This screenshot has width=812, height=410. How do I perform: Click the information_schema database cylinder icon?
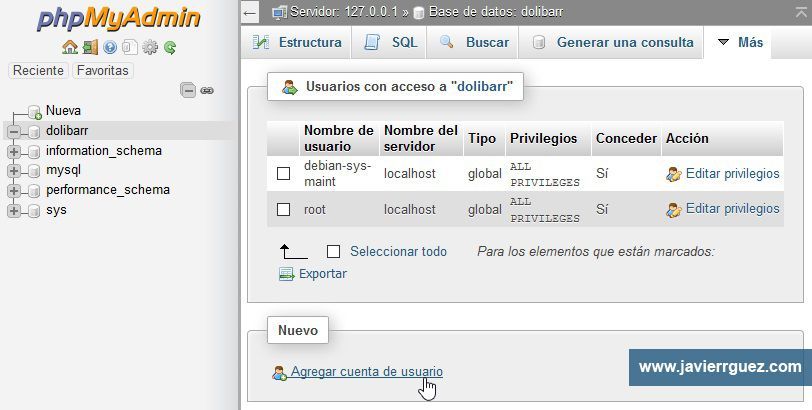tap(34, 152)
